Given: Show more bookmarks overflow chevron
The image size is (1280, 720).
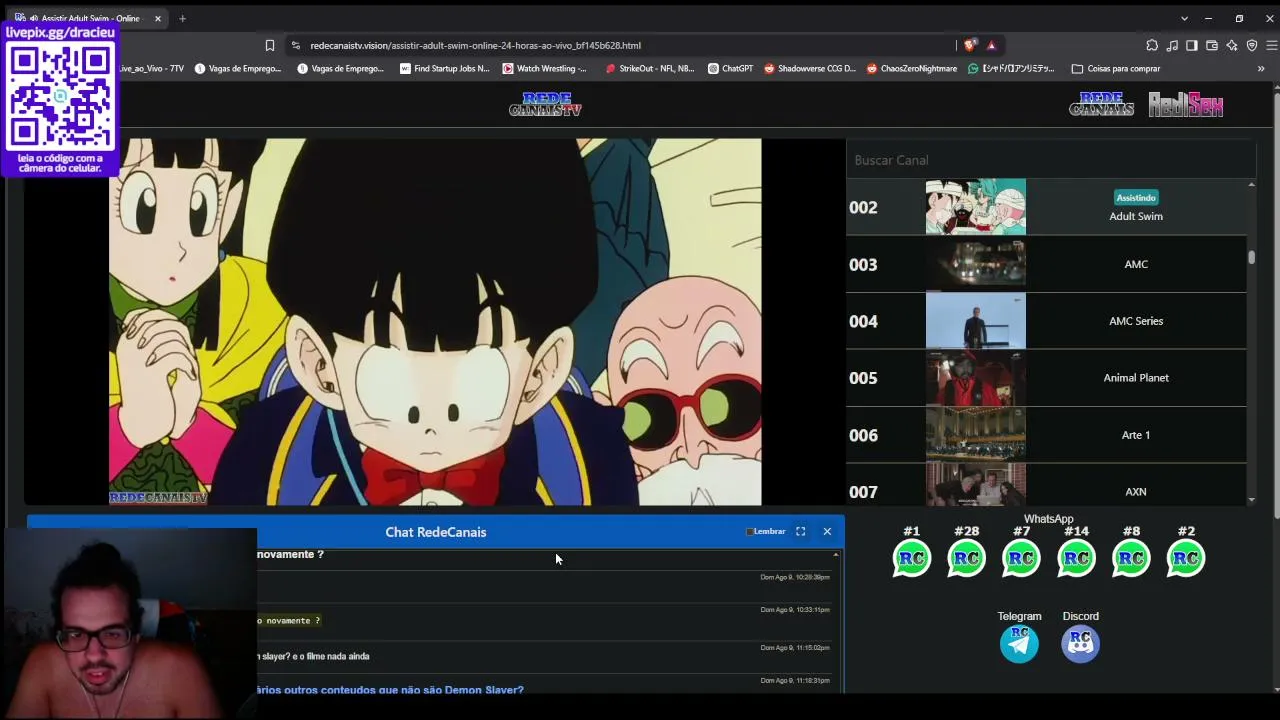Looking at the screenshot, I should tap(1261, 69).
